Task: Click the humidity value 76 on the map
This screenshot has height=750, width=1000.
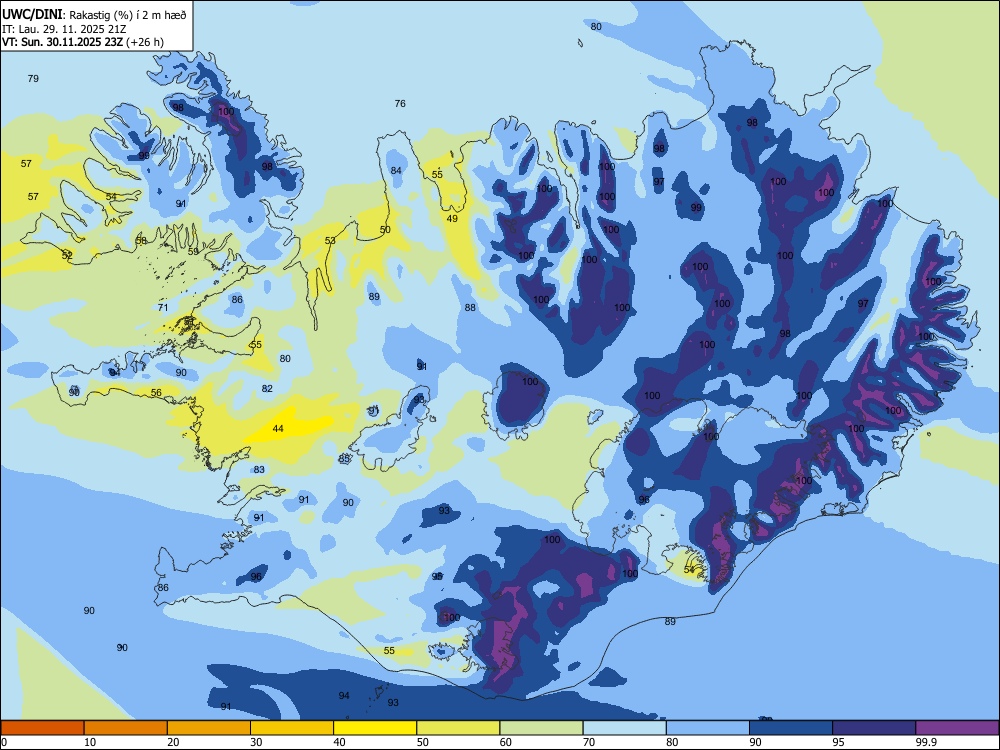Action: pos(400,103)
